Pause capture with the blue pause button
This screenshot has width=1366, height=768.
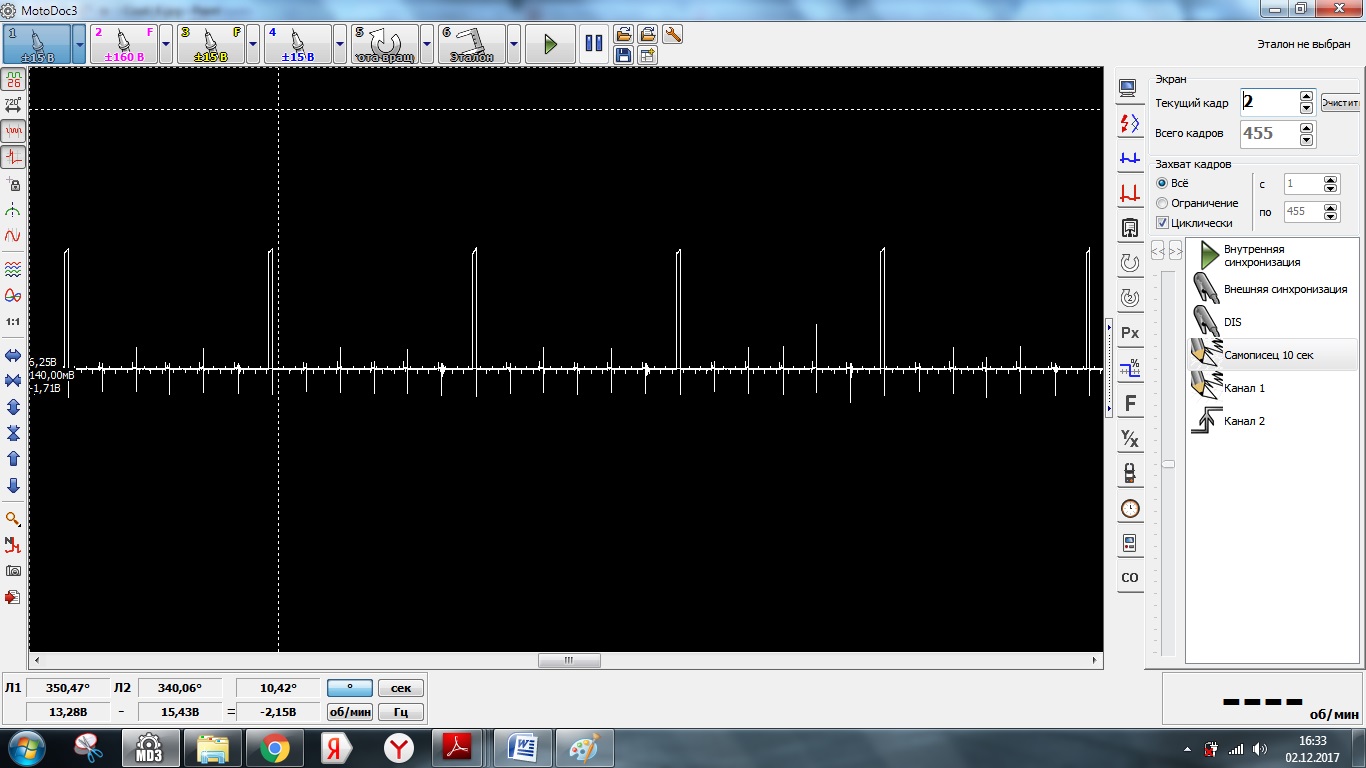[594, 44]
